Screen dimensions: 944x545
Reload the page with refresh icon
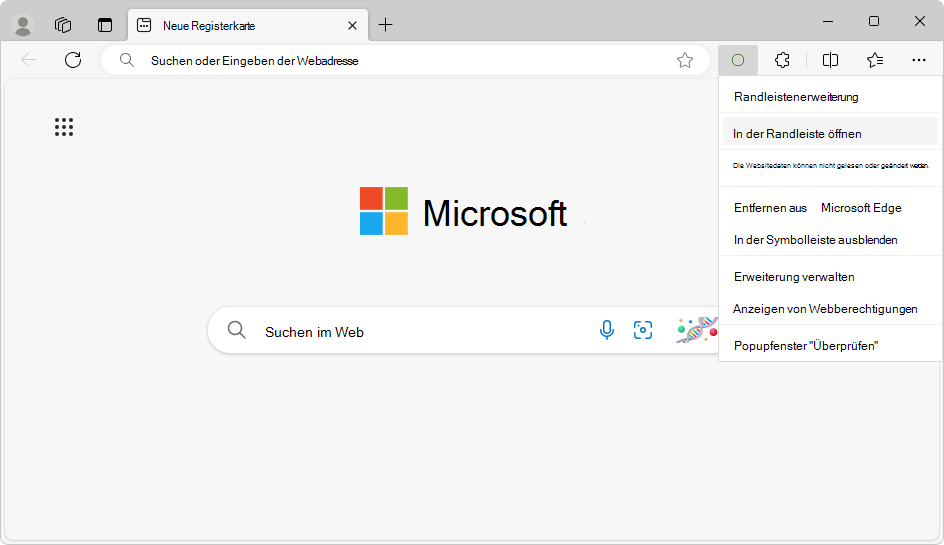pos(73,60)
